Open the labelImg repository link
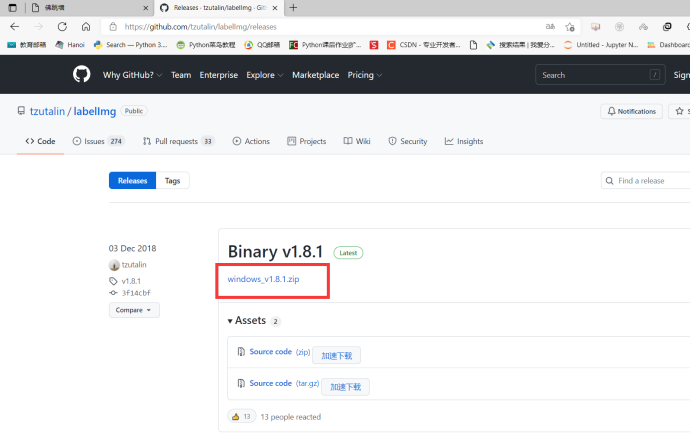 [95, 111]
